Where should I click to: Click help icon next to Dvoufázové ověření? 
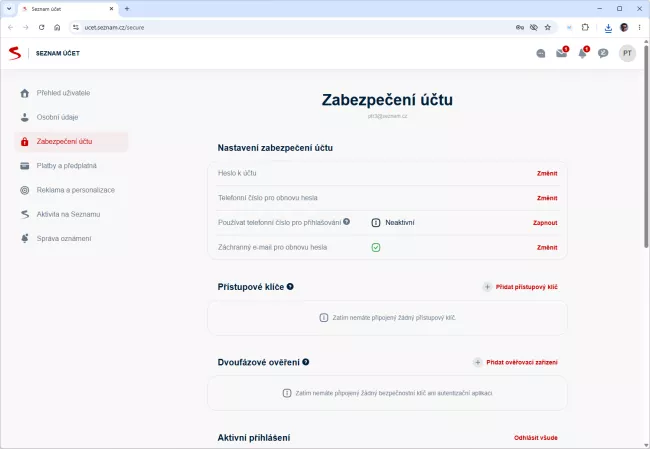click(306, 362)
